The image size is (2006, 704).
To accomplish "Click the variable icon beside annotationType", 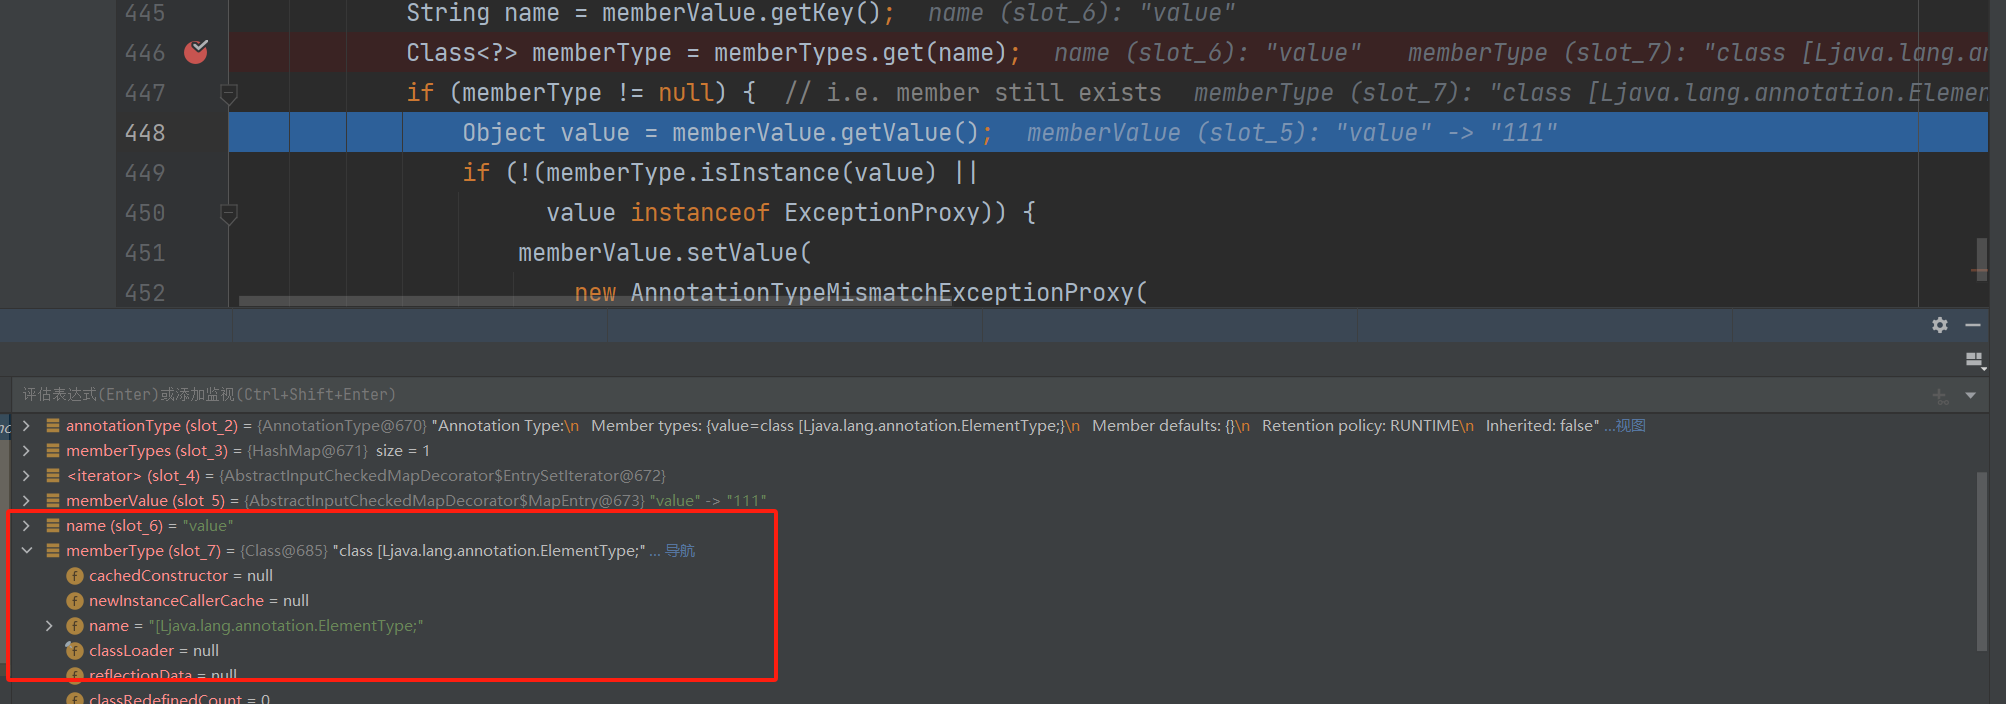I will point(53,426).
